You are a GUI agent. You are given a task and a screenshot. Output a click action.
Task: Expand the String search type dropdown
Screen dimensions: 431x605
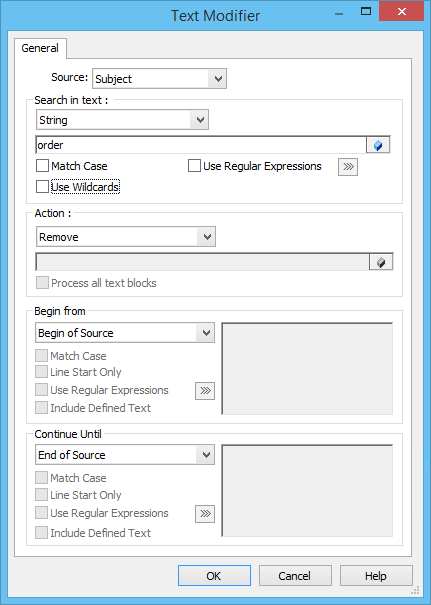tap(122, 120)
